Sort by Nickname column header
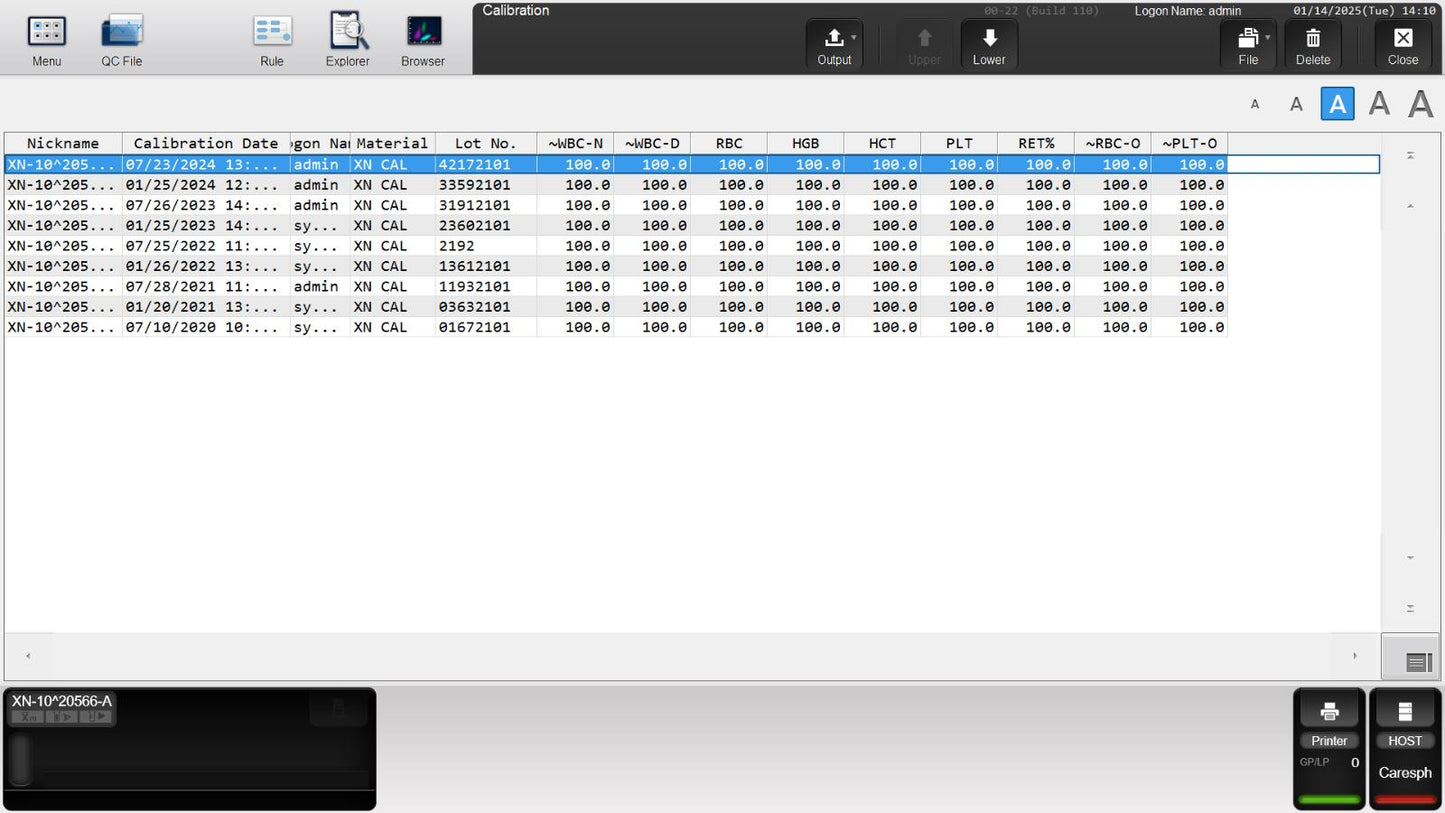 [x=63, y=143]
